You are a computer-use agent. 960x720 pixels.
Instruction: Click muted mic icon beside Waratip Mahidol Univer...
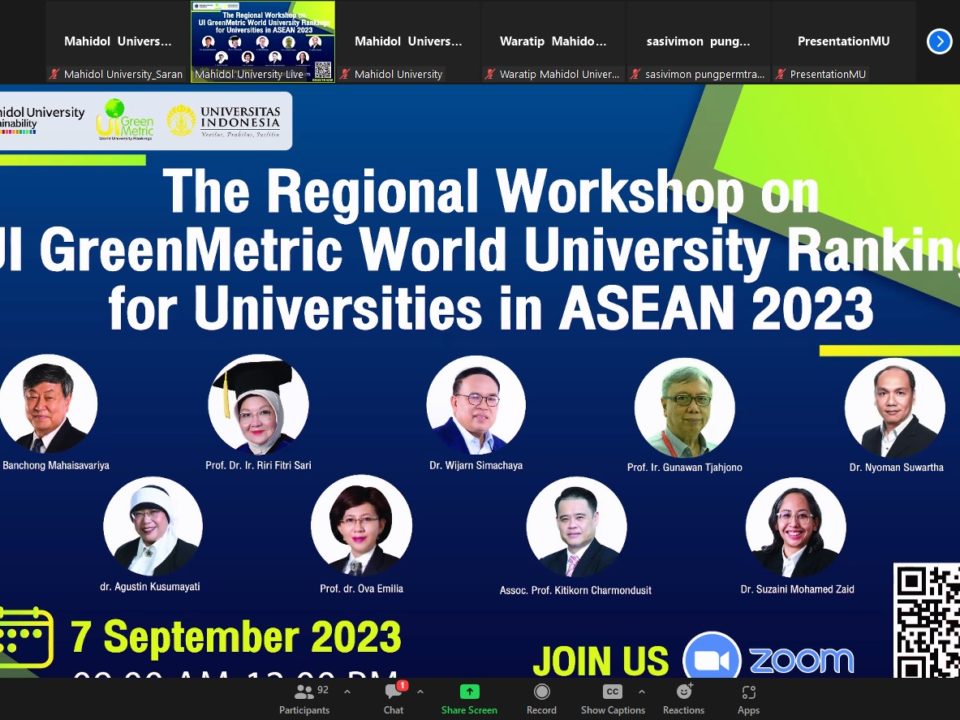(x=490, y=74)
